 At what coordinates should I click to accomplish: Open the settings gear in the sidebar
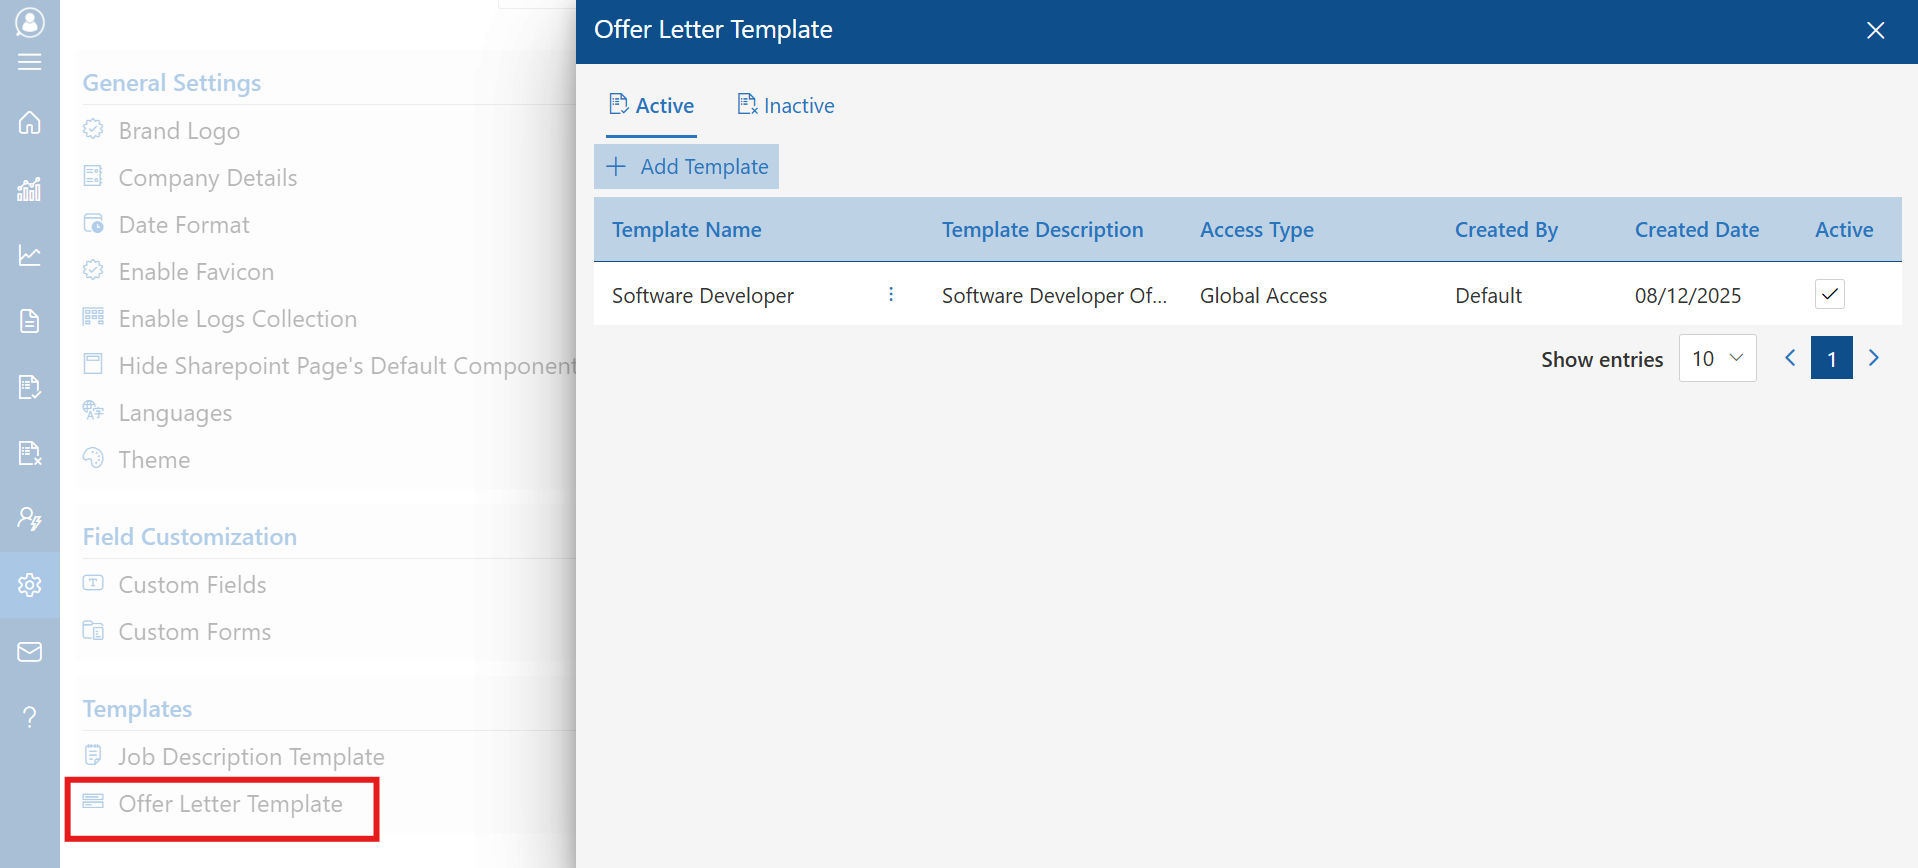(30, 585)
